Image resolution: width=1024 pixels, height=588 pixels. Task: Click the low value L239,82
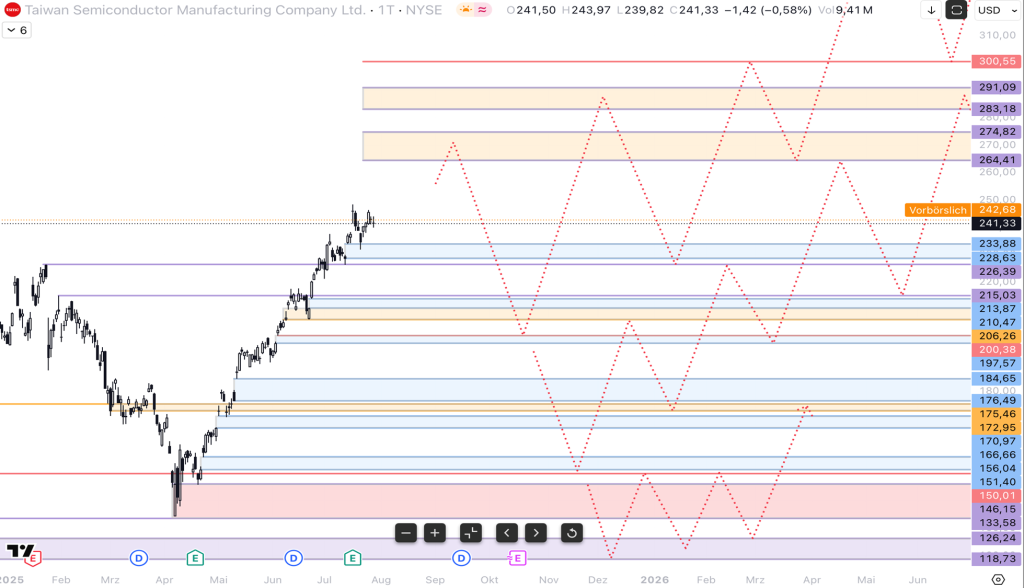click(640, 10)
